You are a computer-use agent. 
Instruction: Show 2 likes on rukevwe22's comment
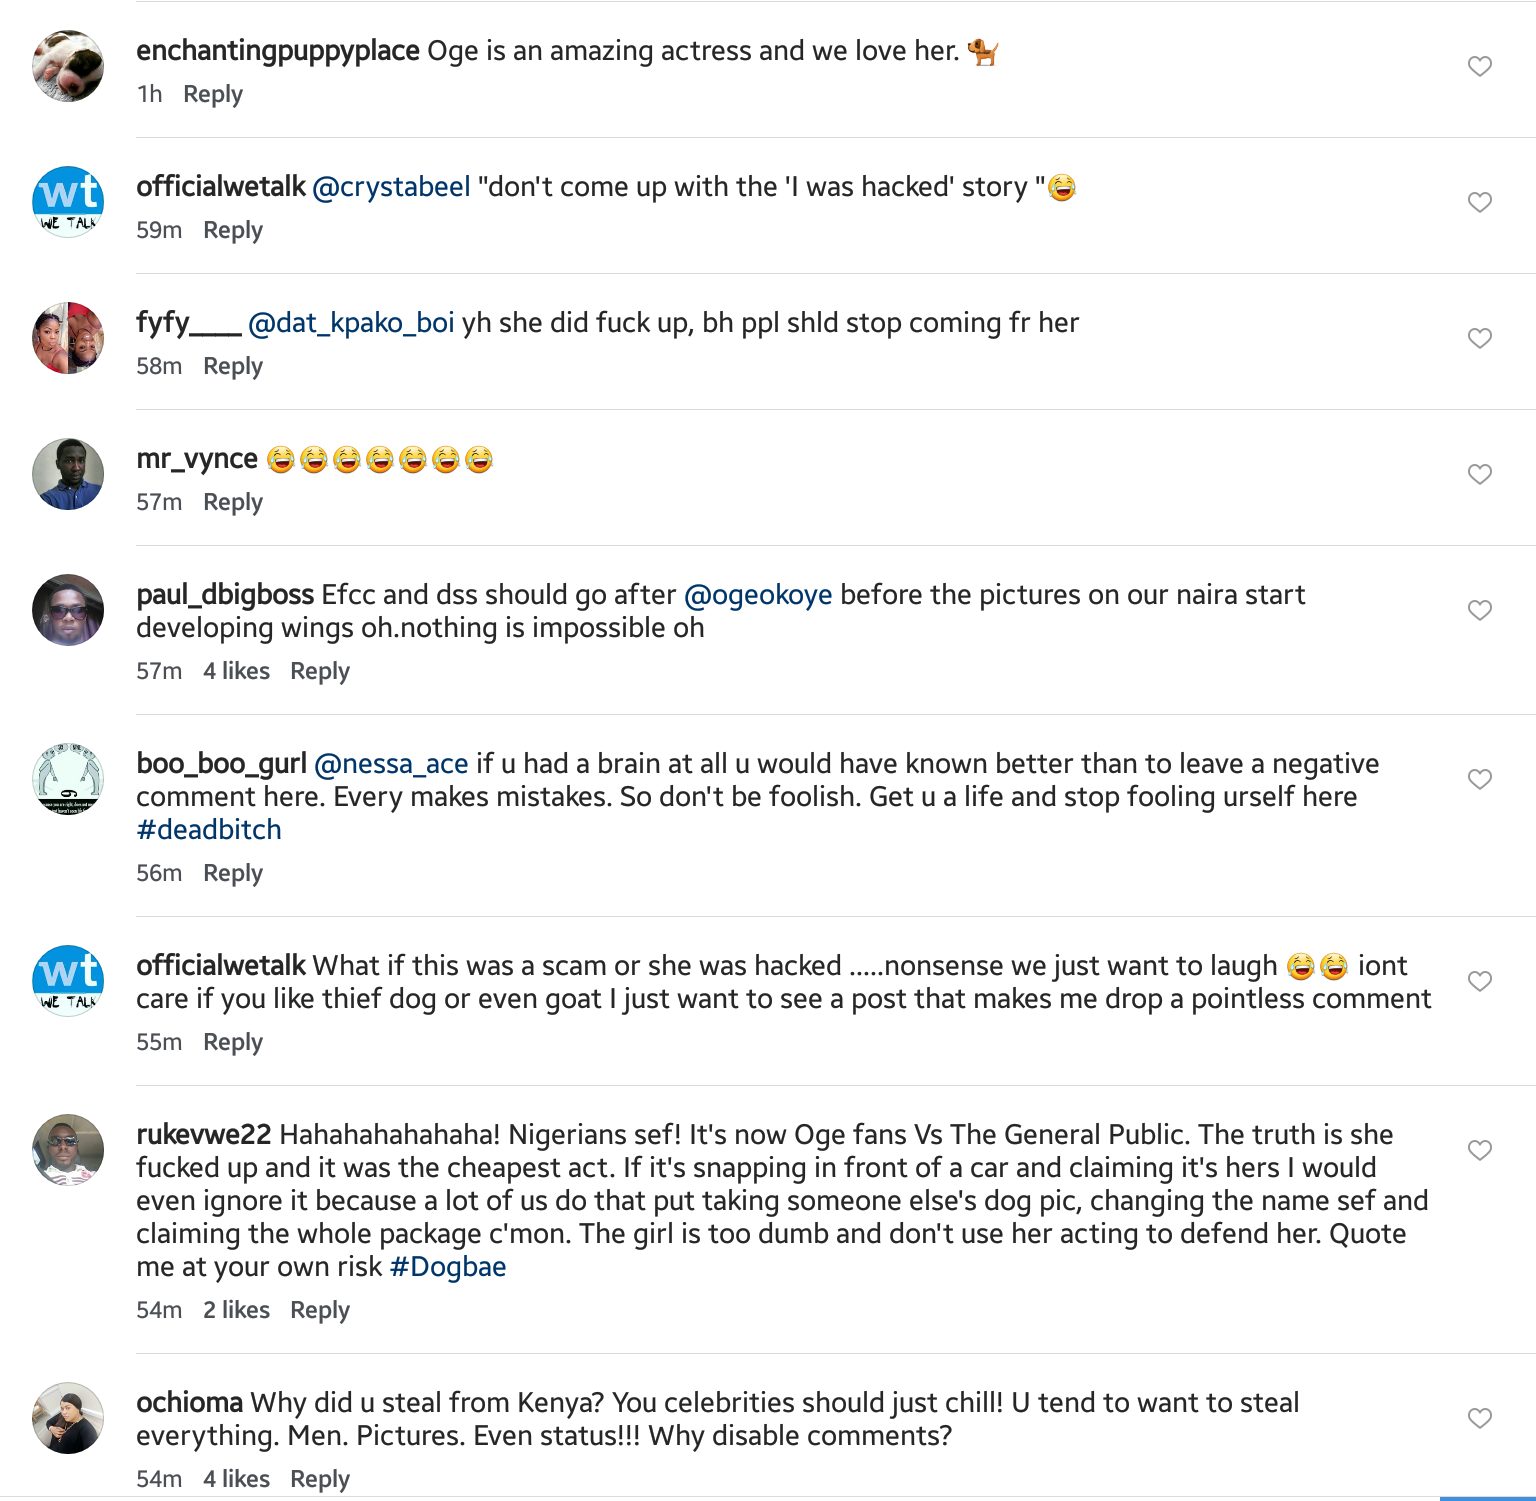(236, 1310)
